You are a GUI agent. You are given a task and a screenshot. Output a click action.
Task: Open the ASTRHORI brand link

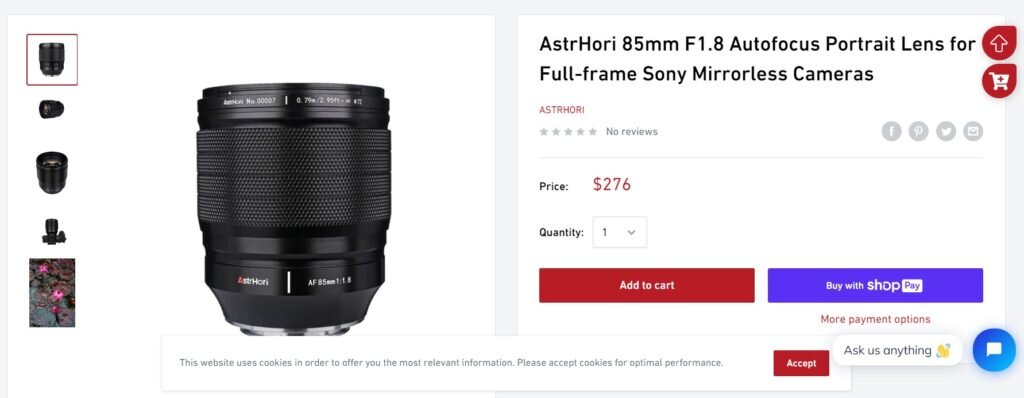[x=562, y=110]
